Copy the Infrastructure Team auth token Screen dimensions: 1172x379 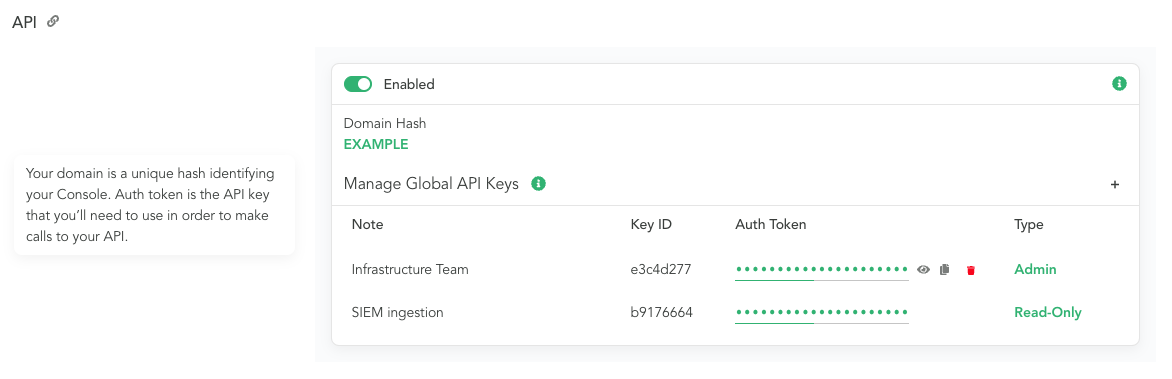point(945,270)
